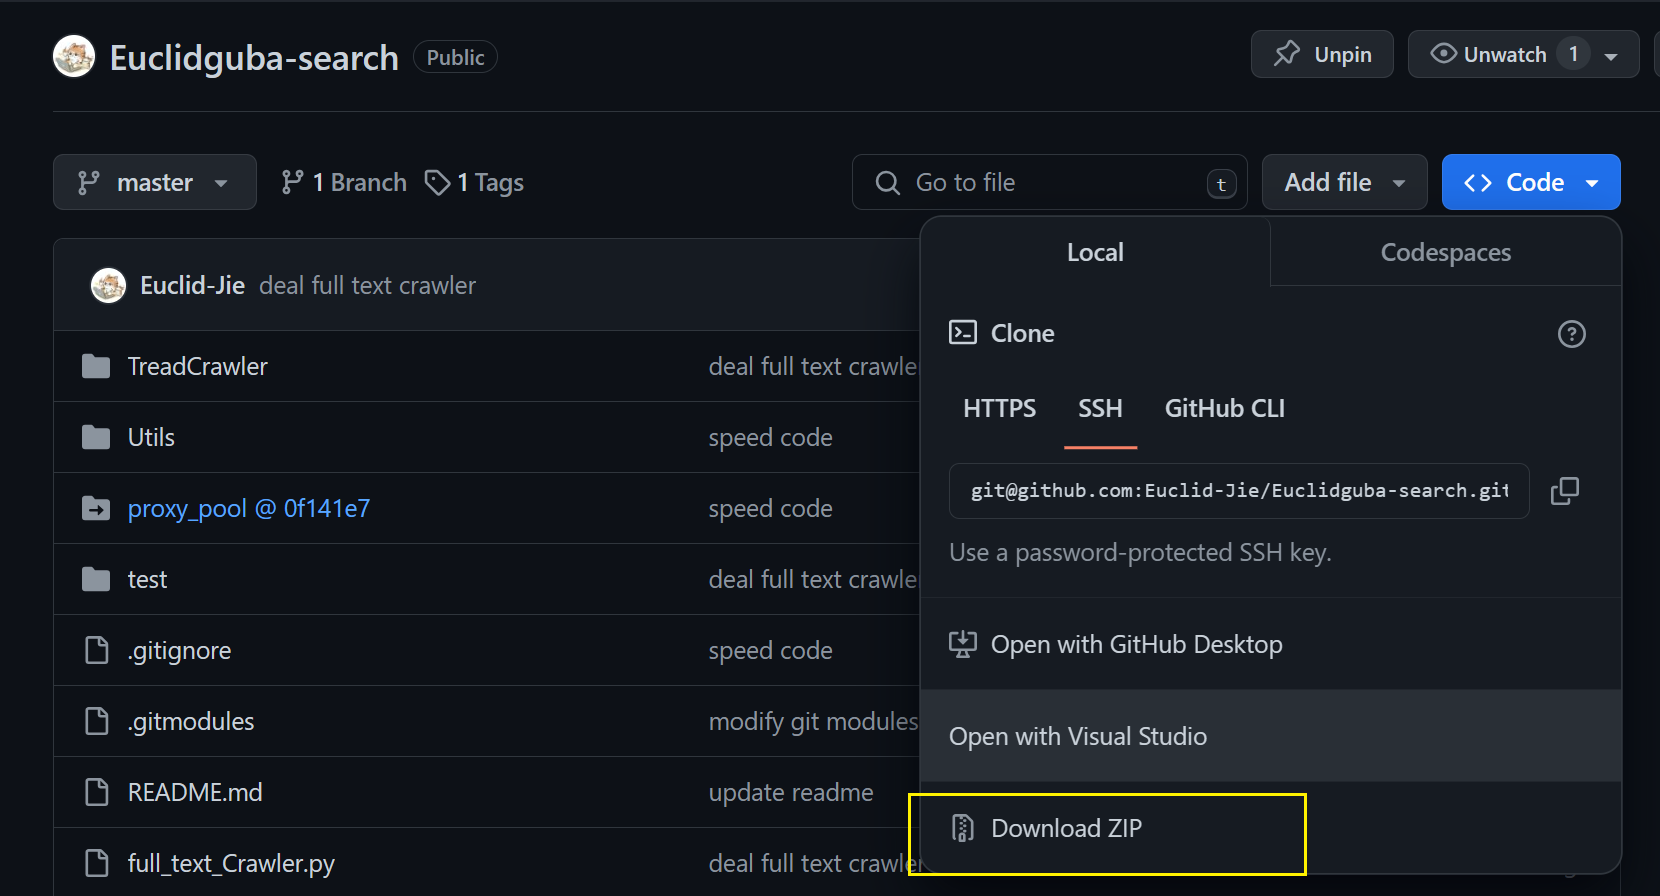
Task: Click Euclid-Jie avatar in latest commit row
Action: 108,285
